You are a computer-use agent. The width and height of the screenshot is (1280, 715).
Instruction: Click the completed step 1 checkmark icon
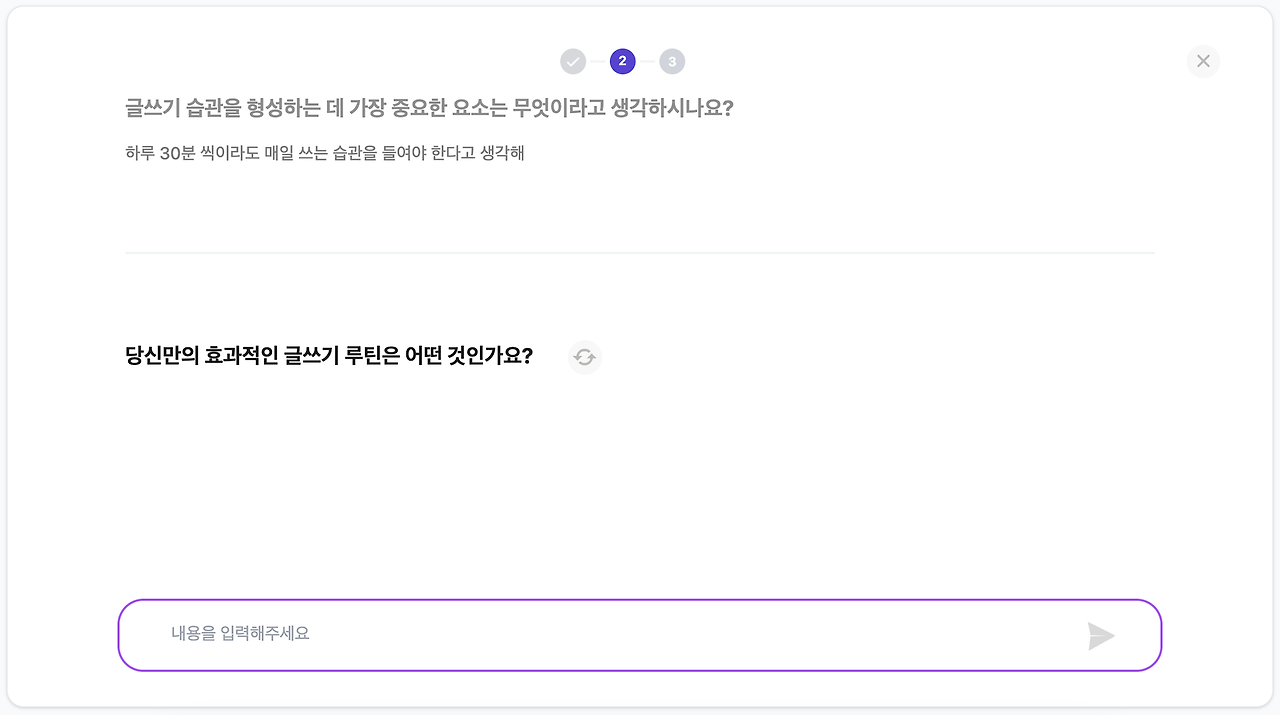pos(572,61)
